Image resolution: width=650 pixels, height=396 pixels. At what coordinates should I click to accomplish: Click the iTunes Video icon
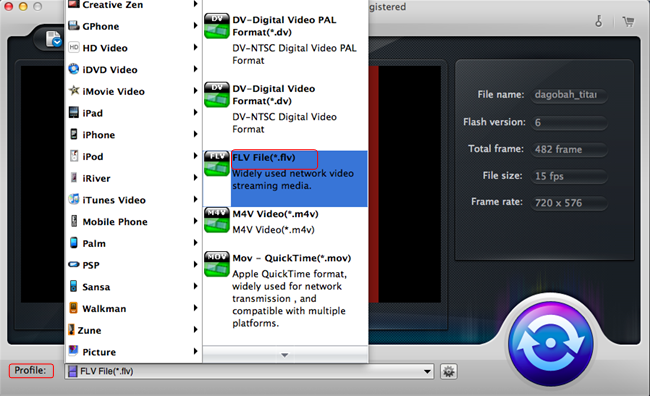click(74, 199)
